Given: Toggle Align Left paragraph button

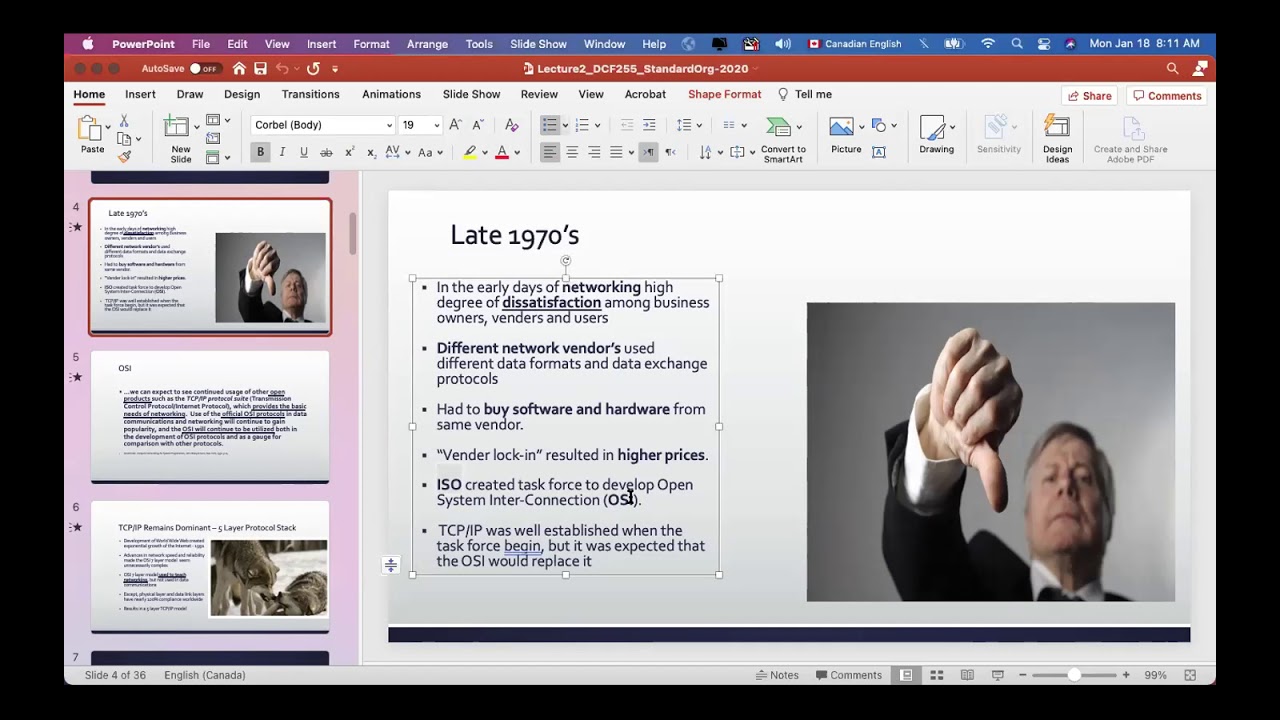Looking at the screenshot, I should pyautogui.click(x=549, y=152).
